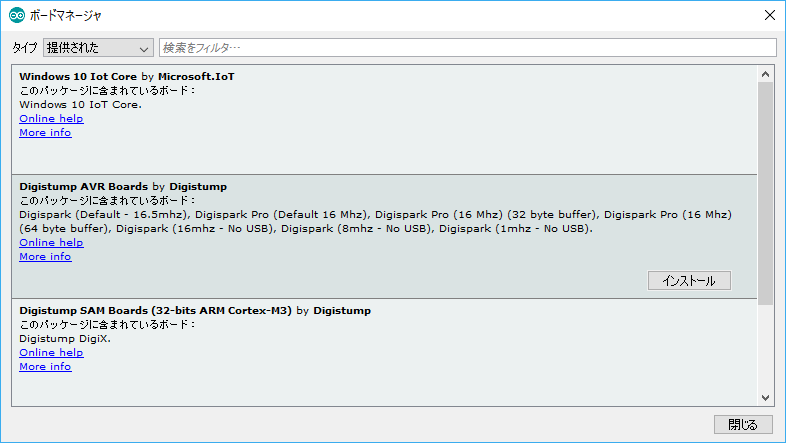Click the Digispark board list description text
Screen dimensions: 786x443
[375, 222]
